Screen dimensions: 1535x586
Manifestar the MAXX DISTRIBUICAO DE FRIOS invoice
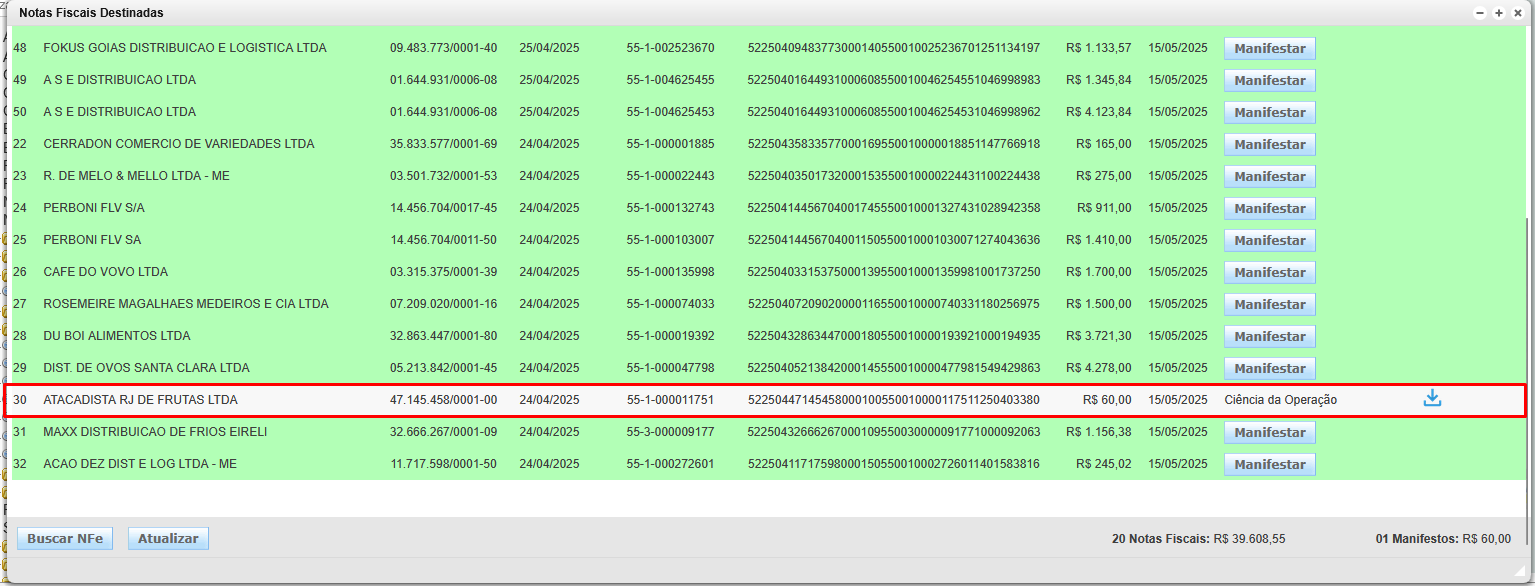click(1269, 432)
